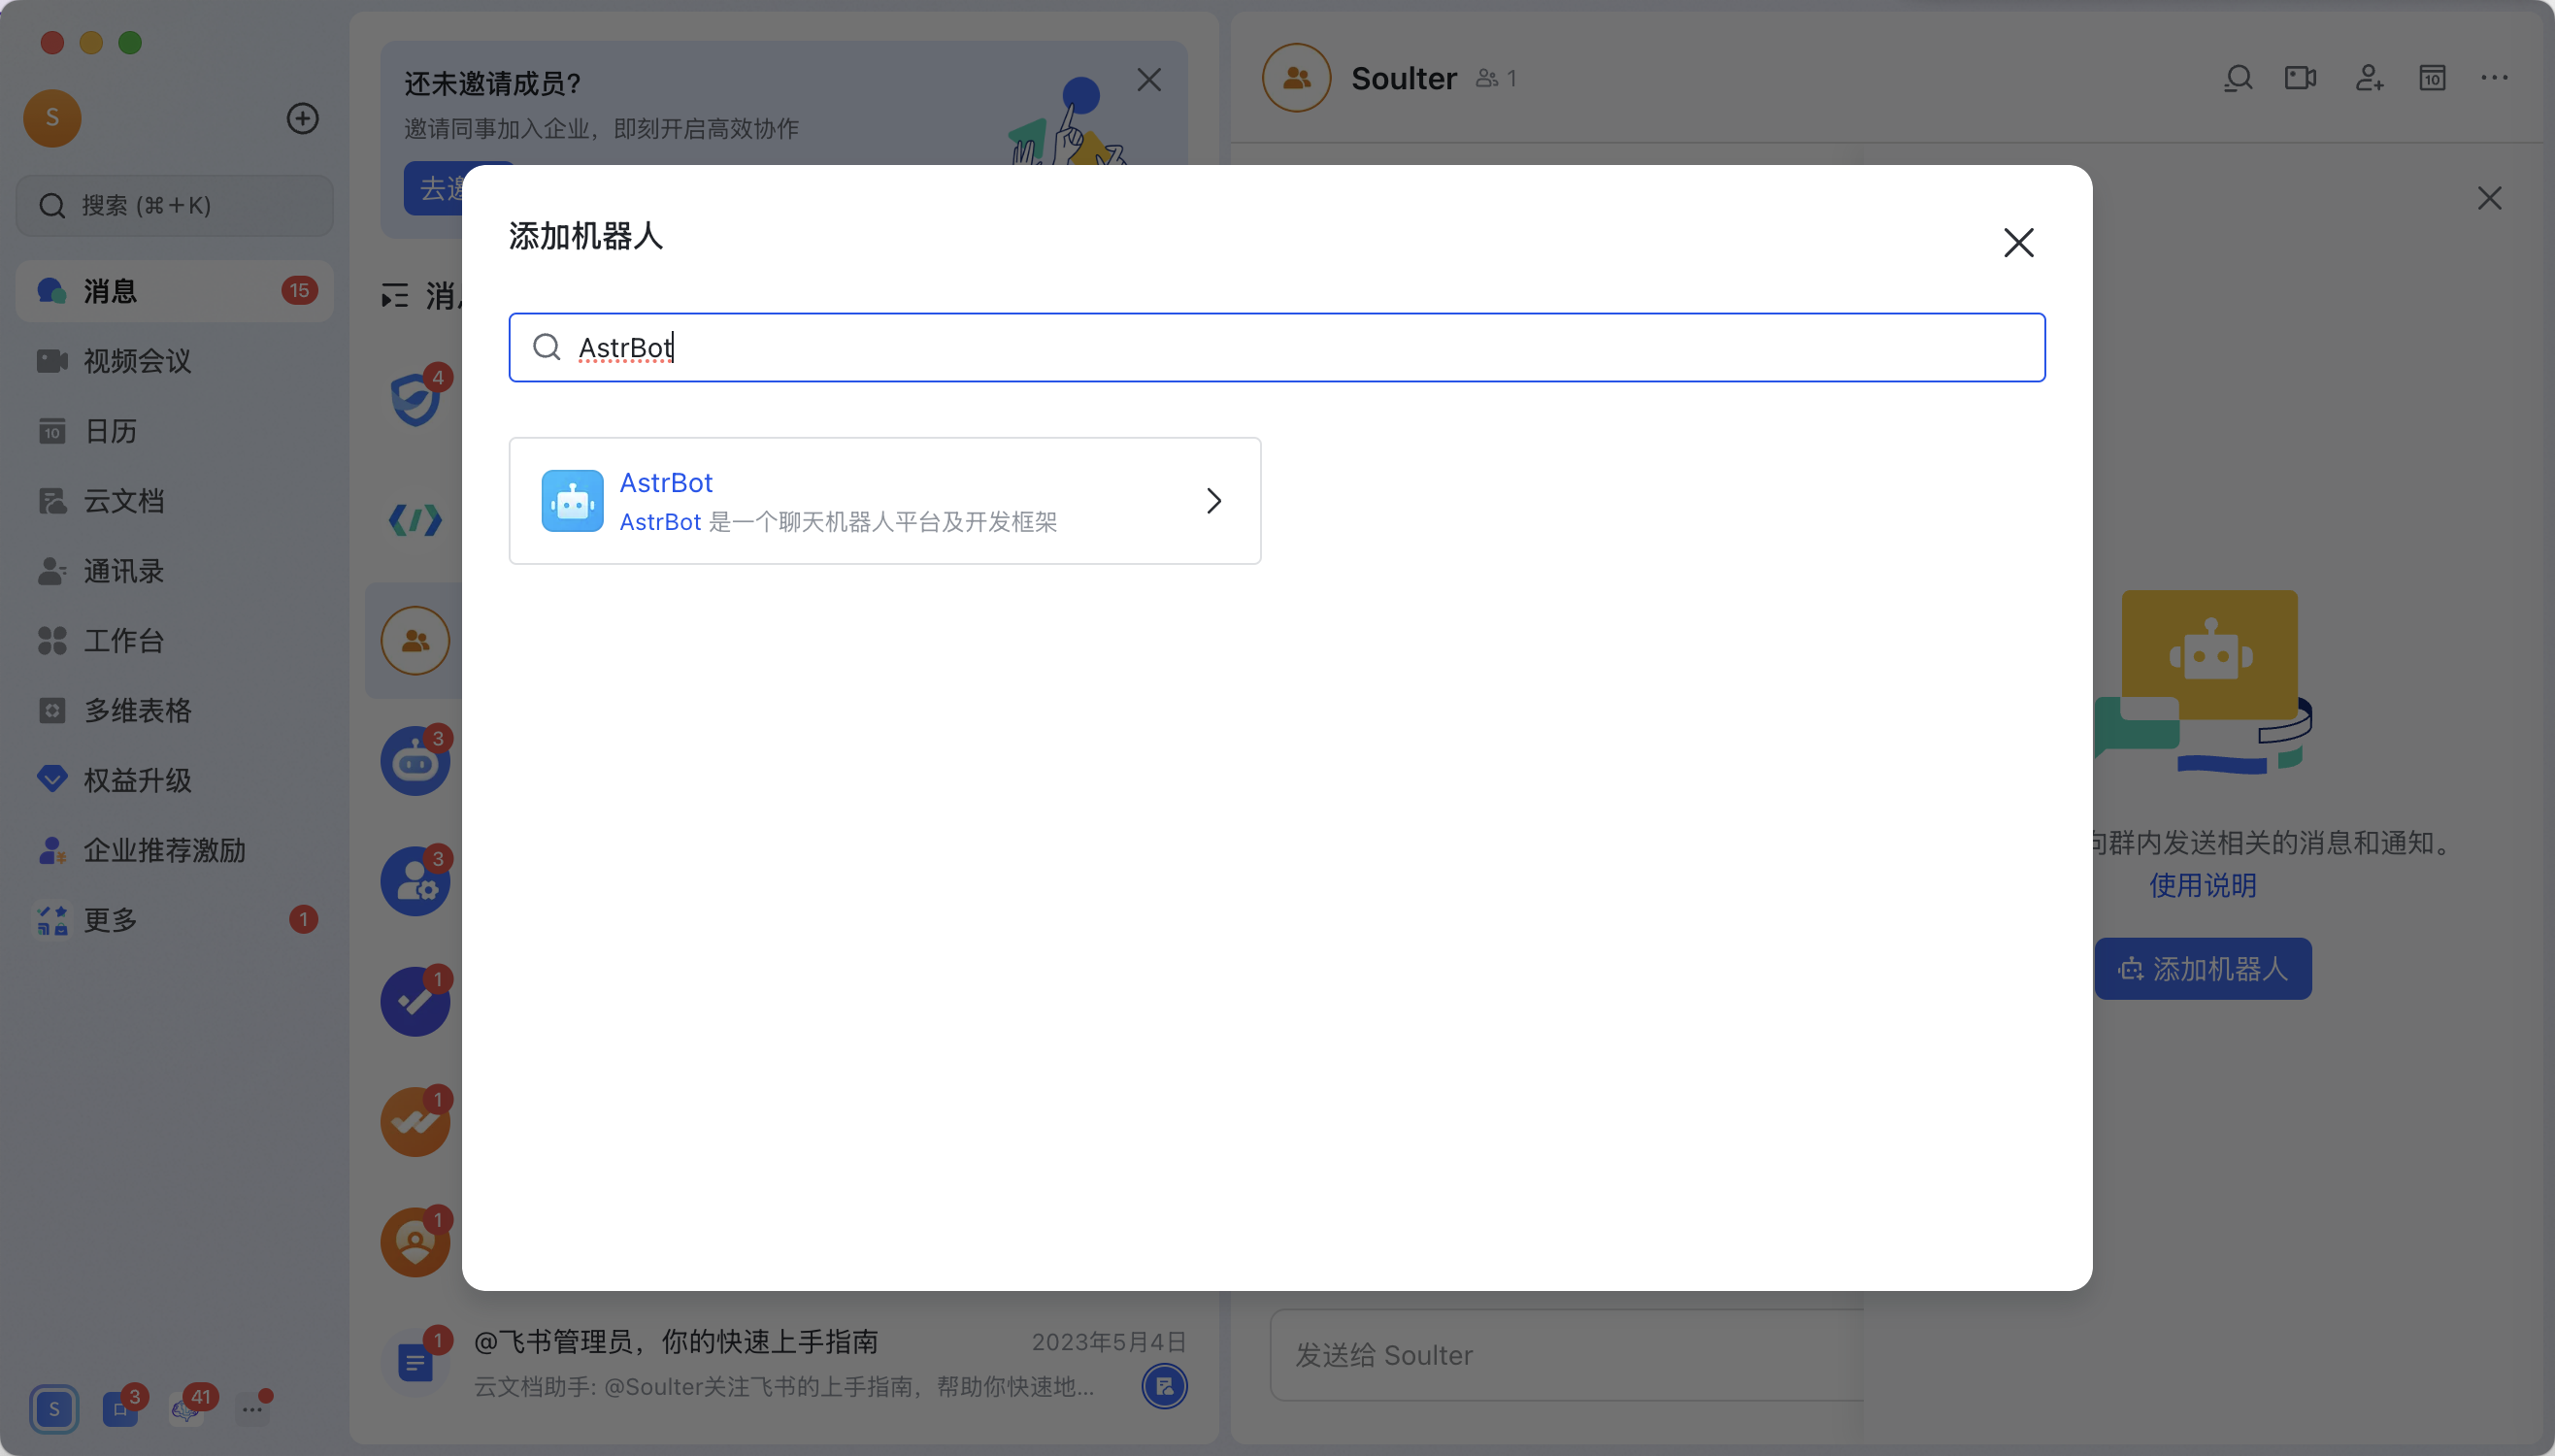Screen dimensions: 2555x1456
Task: Open the 企业推荐激励 section
Action: pos(164,850)
